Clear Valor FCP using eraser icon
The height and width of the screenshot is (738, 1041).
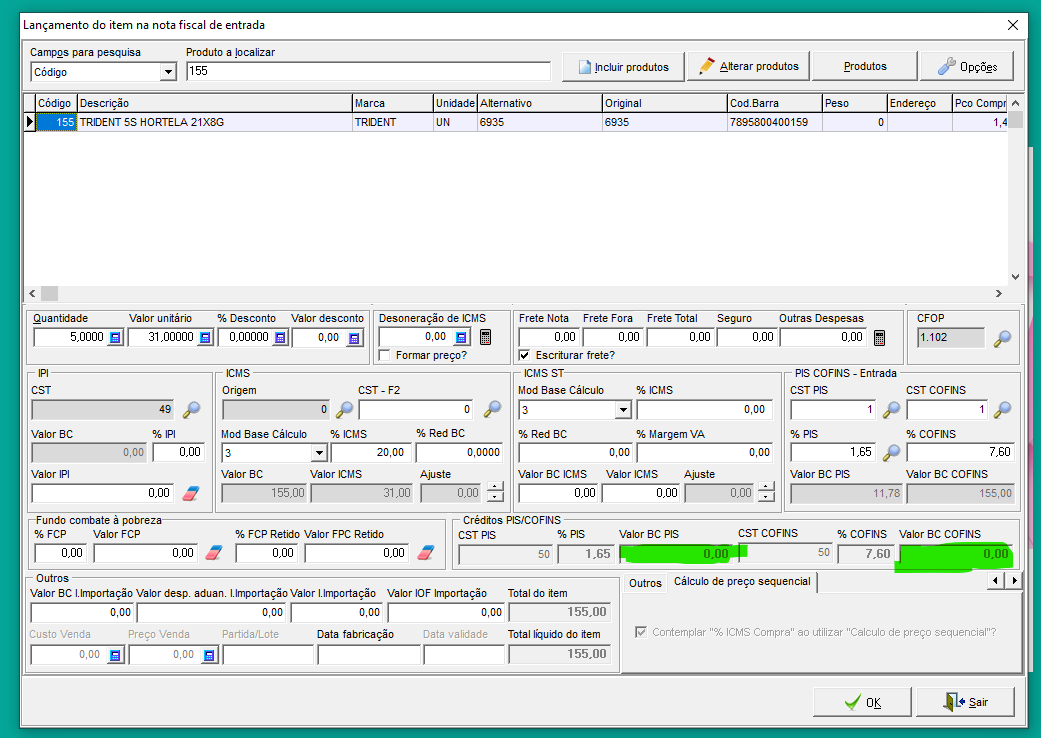click(213, 553)
